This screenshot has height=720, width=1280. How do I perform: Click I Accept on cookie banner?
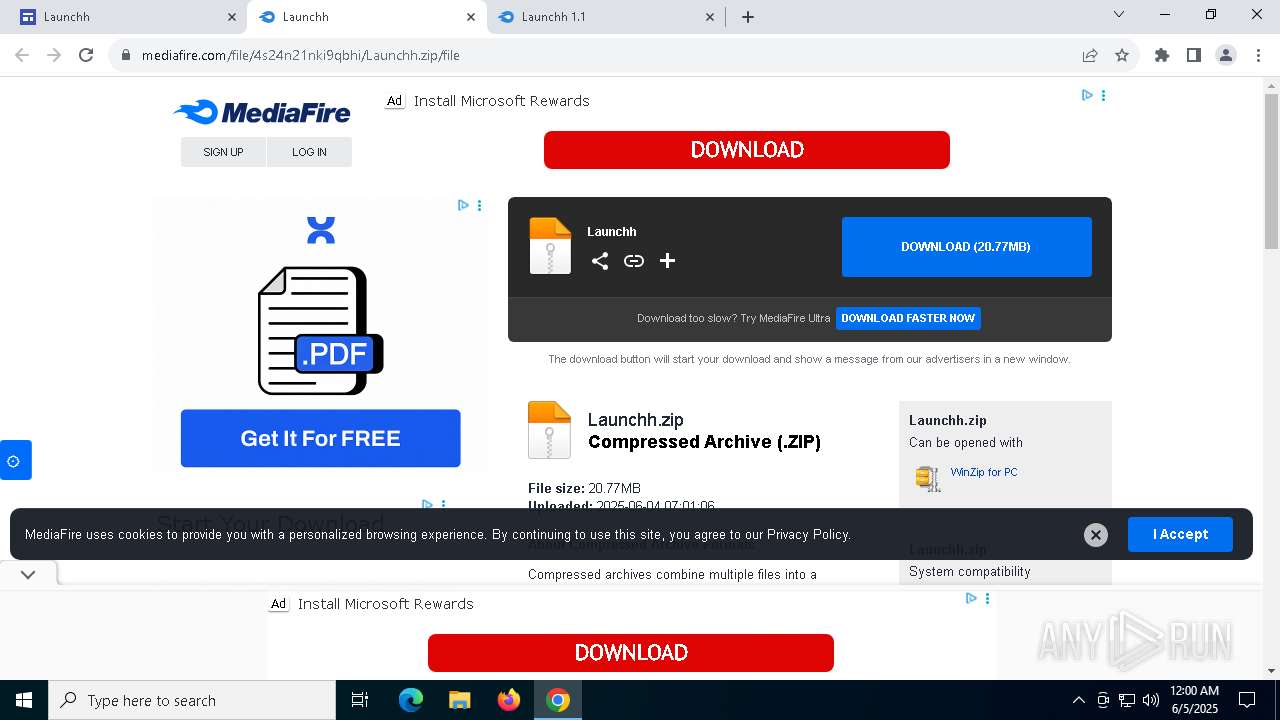[x=1180, y=534]
